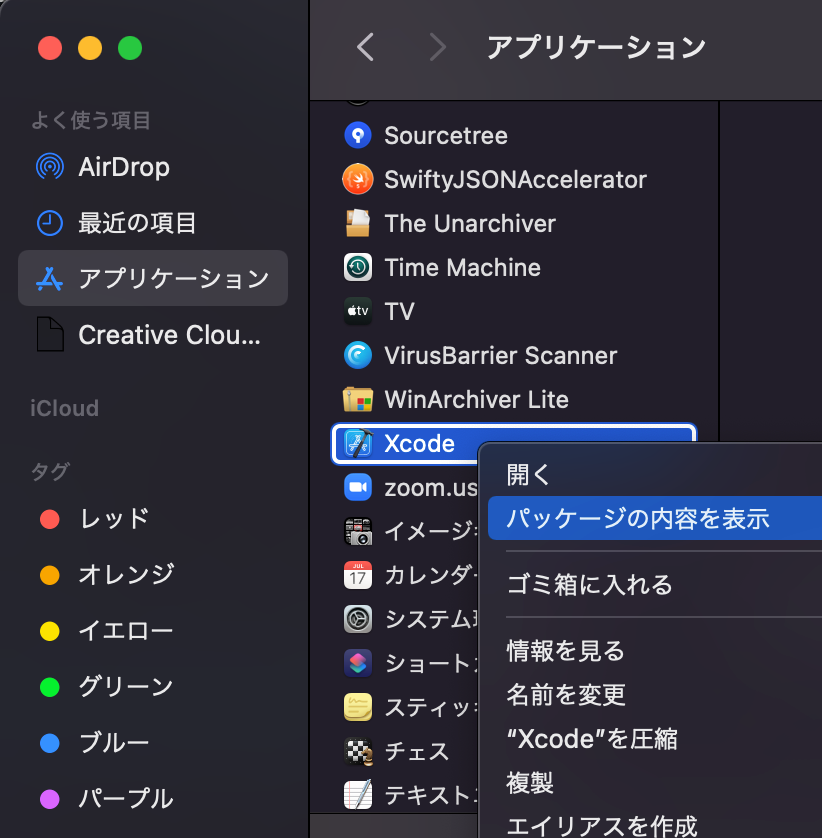Click the green zoom window button
This screenshot has width=822, height=838.
coord(130,48)
